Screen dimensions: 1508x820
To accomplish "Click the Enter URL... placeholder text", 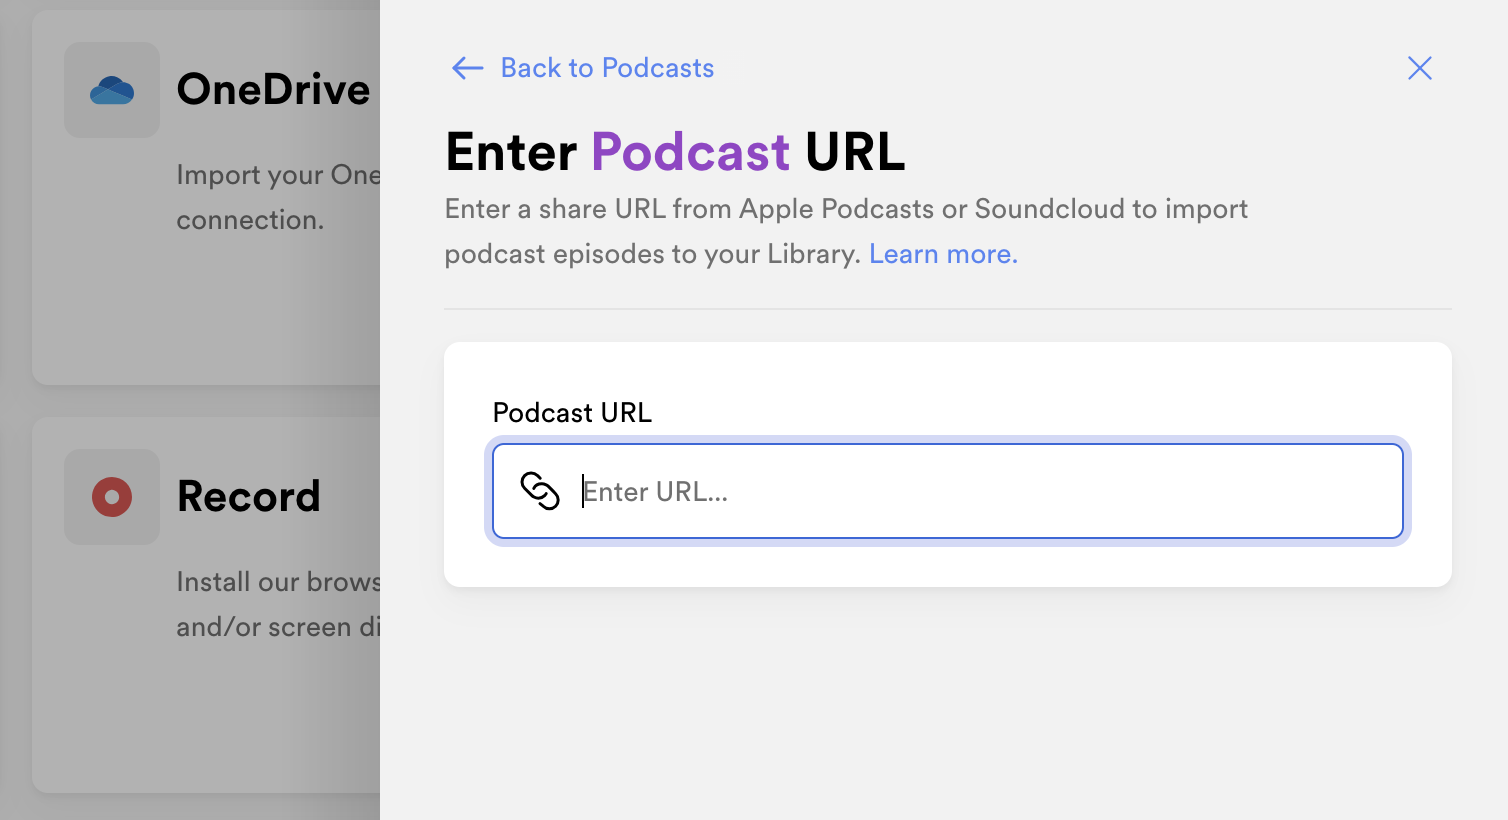I will click(x=656, y=491).
